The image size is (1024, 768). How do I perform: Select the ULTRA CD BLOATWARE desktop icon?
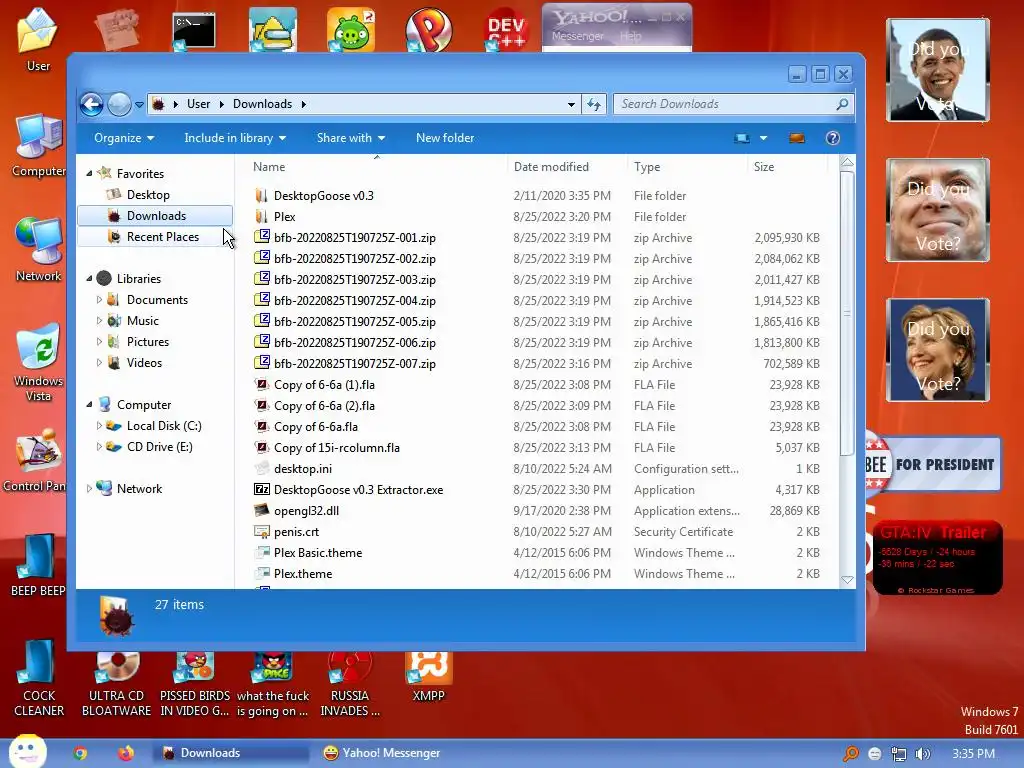(116, 684)
